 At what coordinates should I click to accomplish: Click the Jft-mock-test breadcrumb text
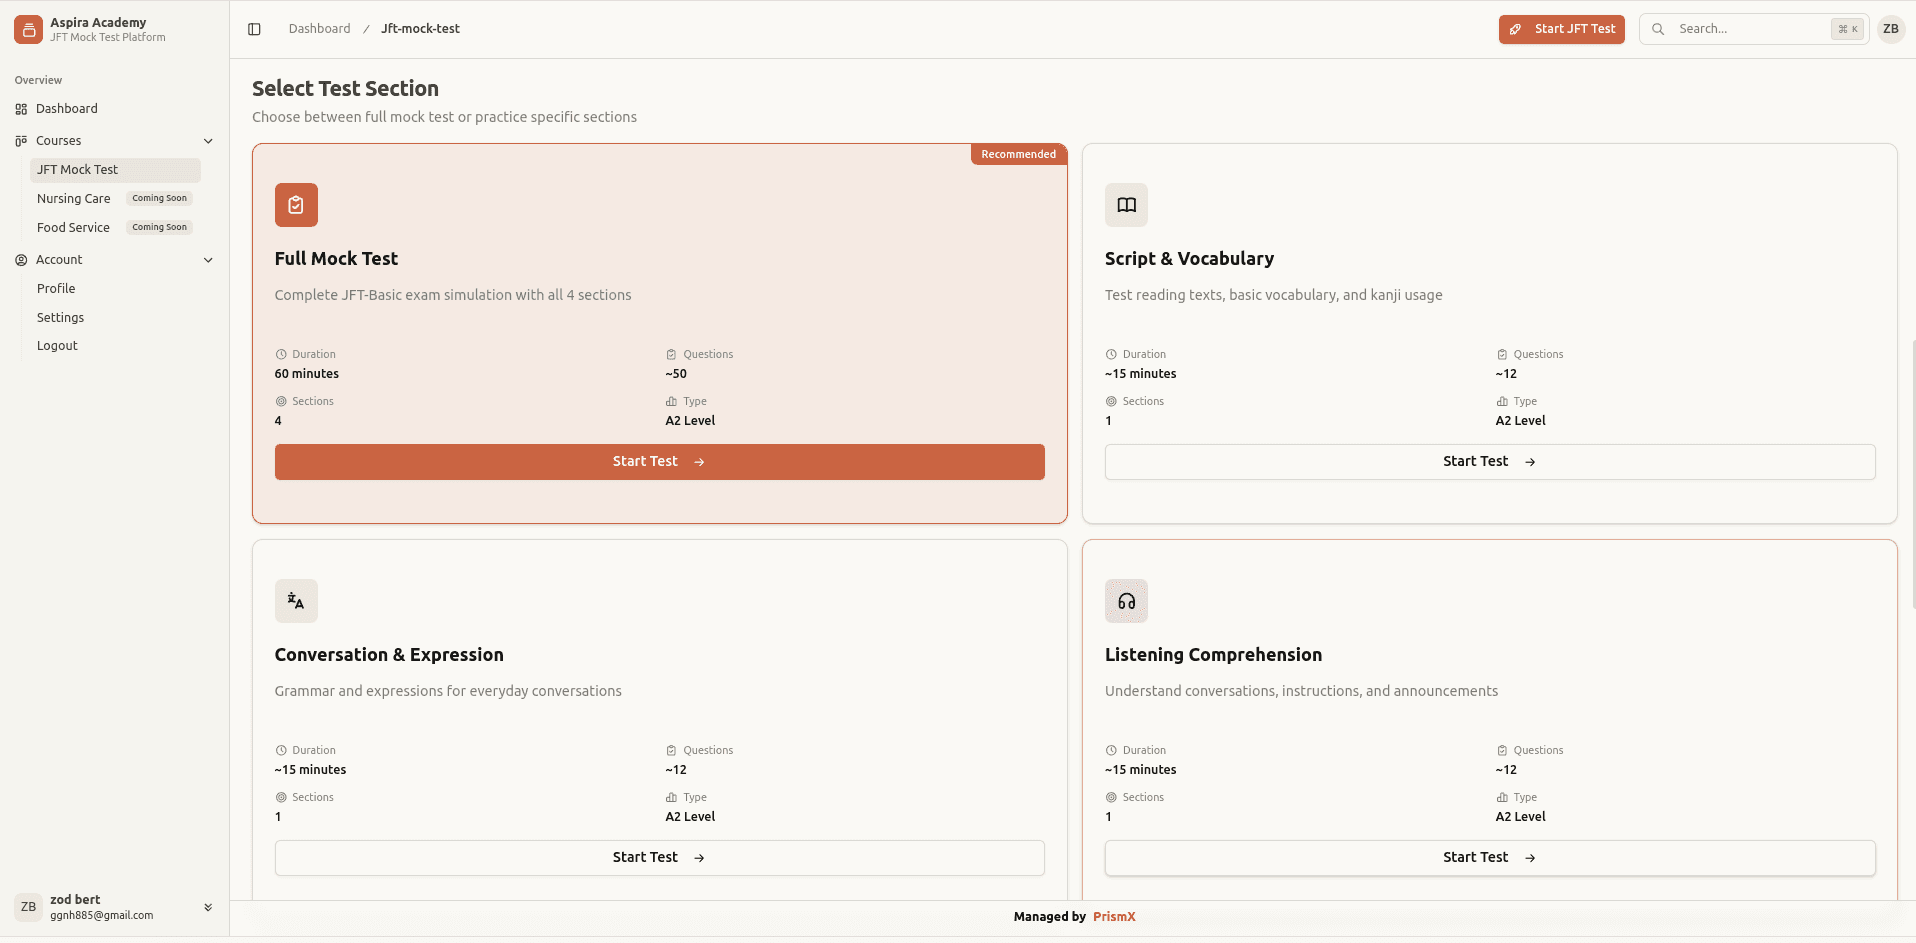420,29
